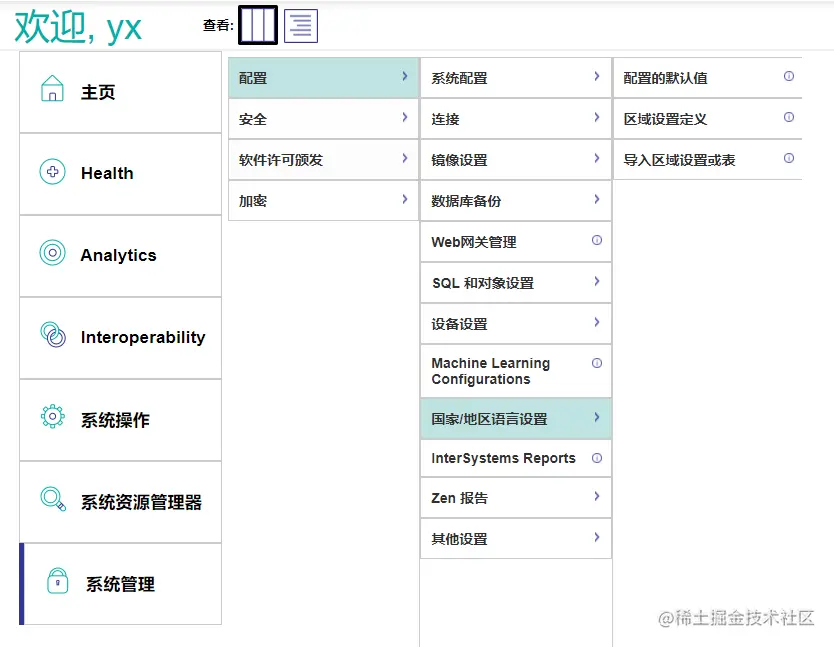Open InterSystems Reports entry

tap(503, 458)
